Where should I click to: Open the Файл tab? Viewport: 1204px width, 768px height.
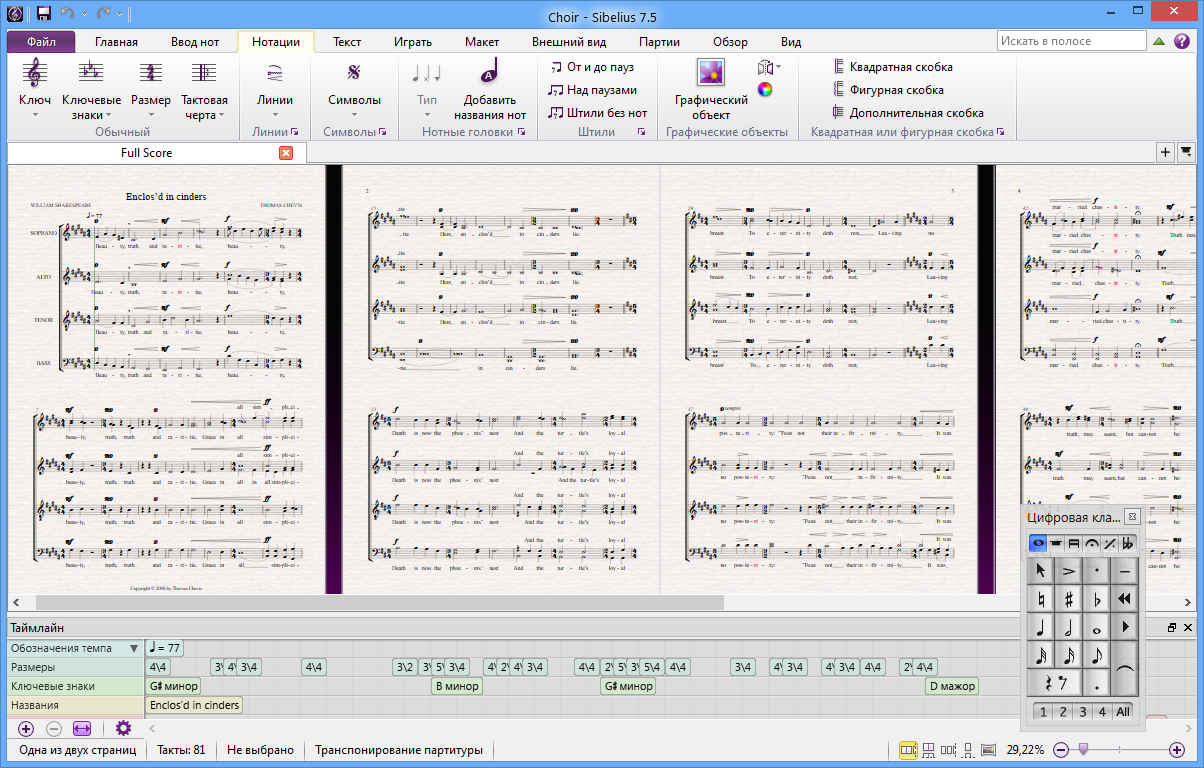(x=42, y=42)
